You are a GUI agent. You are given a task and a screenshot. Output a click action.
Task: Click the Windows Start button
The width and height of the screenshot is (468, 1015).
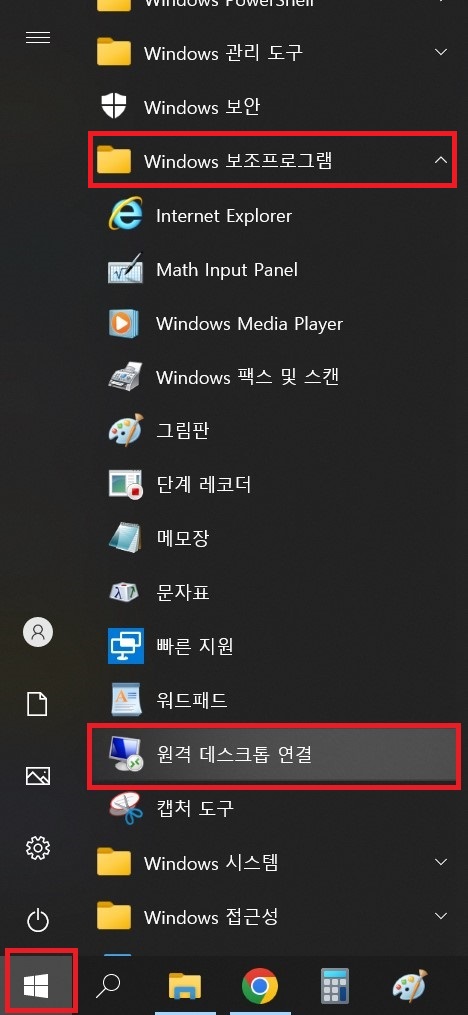[x=36, y=986]
